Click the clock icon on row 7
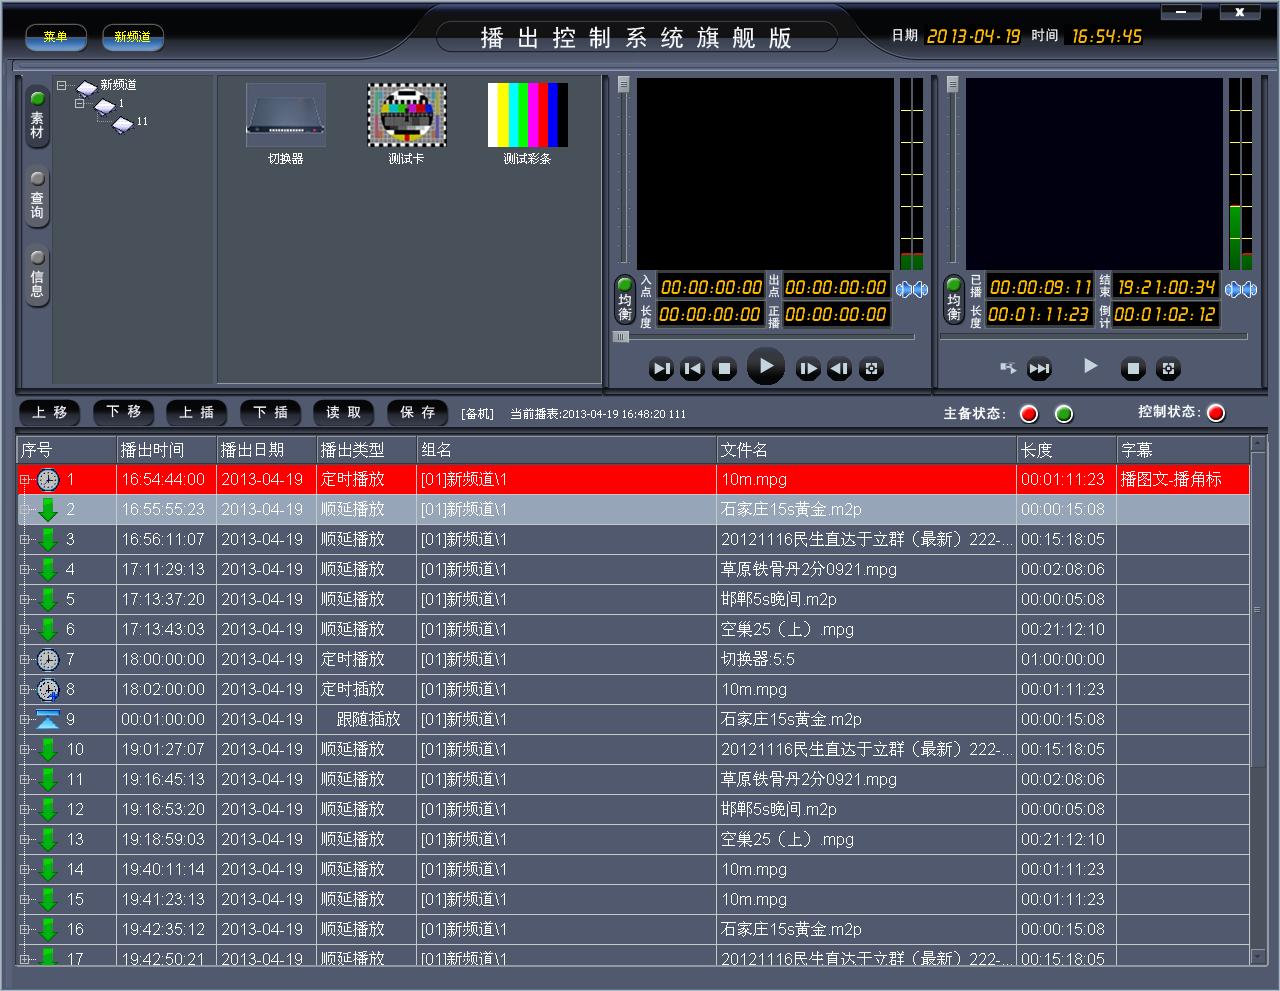The height and width of the screenshot is (991, 1280). pos(48,660)
